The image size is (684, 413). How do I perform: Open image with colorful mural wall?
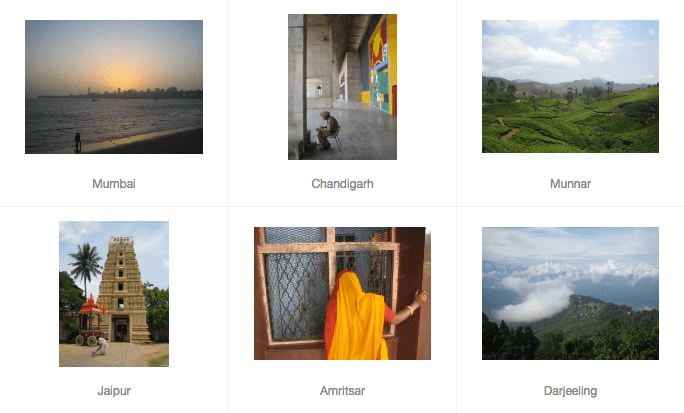coord(342,87)
